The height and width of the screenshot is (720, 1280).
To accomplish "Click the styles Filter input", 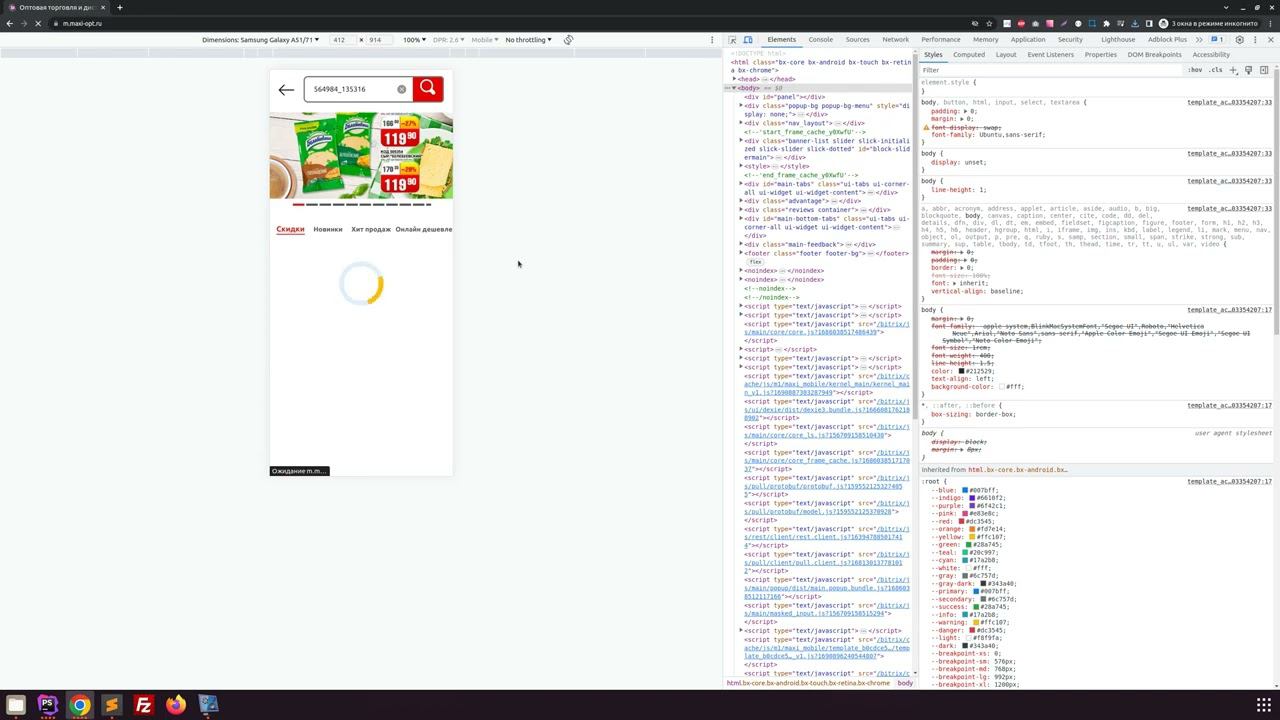I will (1050, 70).
